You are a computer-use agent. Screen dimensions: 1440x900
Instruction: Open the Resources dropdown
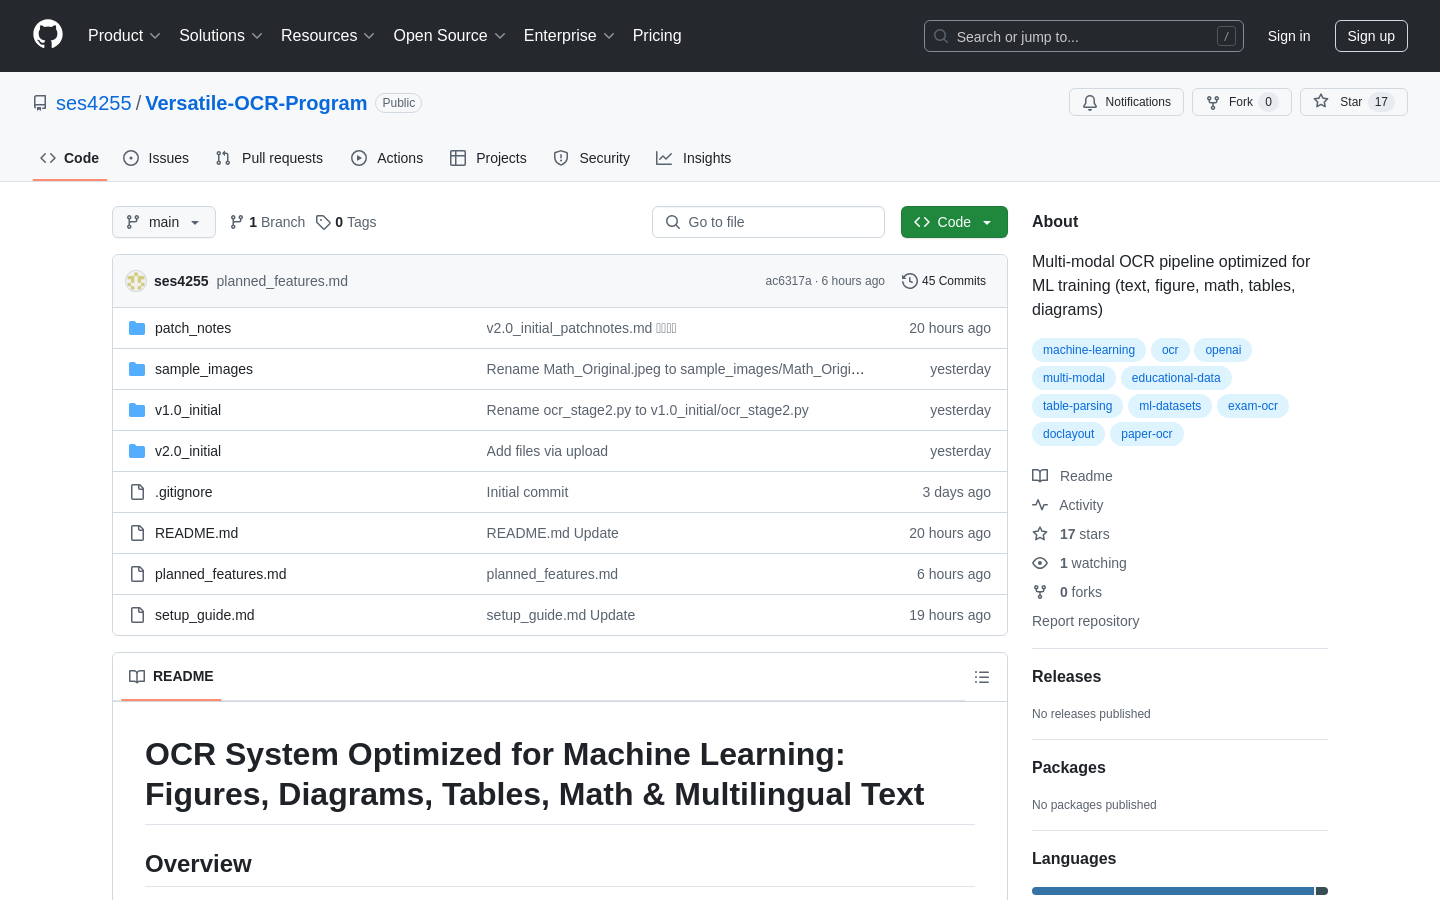pos(327,36)
